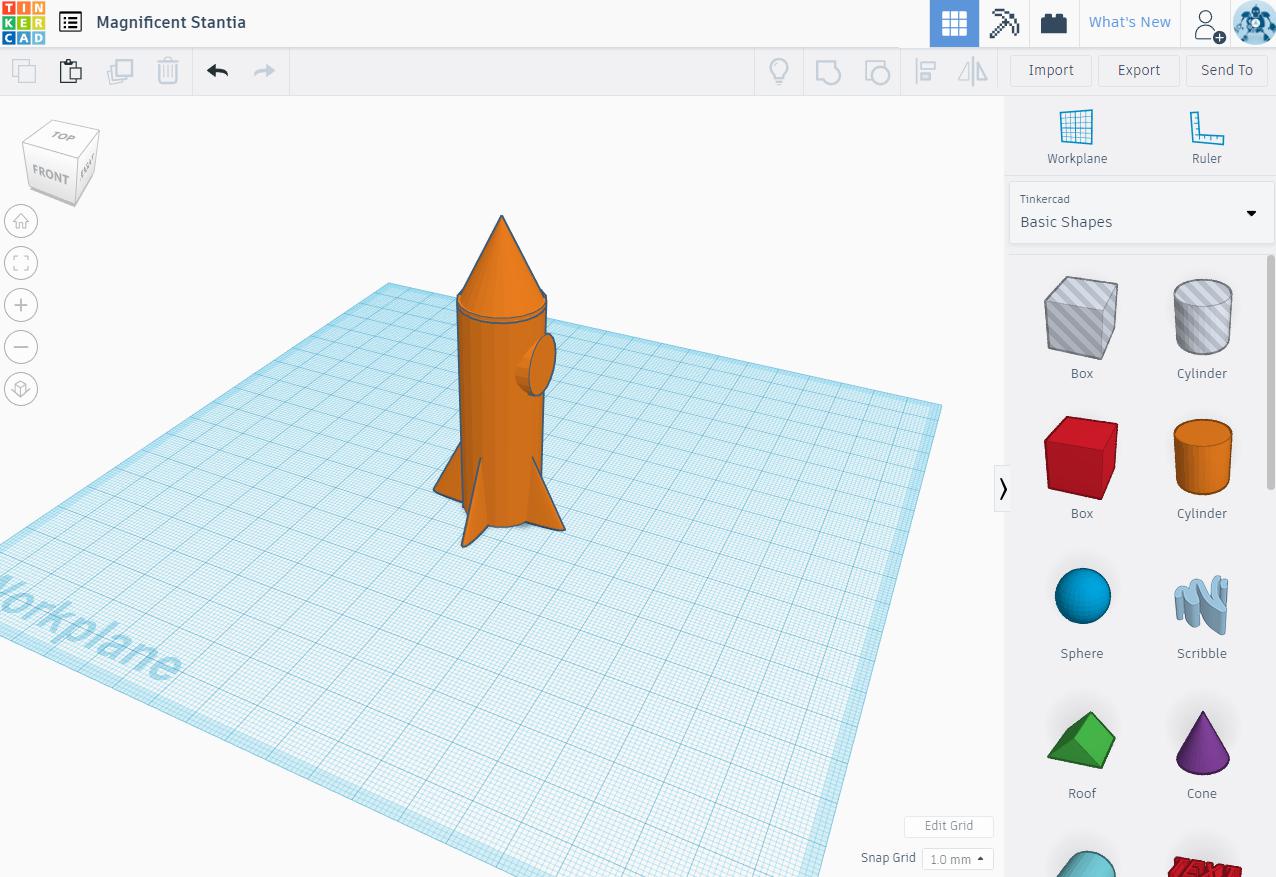Screen dimensions: 1276x877
Task: Click the Duplicate and repeat tool
Action: [120, 71]
